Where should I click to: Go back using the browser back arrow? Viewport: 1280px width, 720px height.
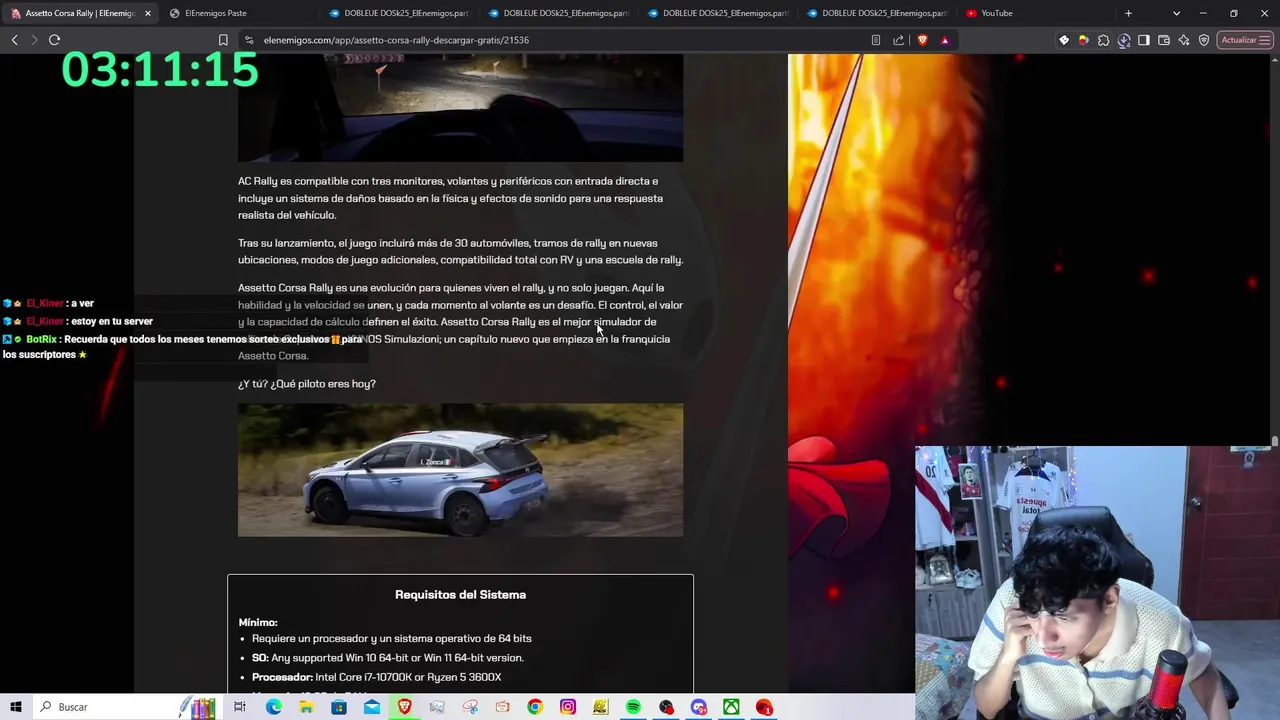point(14,40)
